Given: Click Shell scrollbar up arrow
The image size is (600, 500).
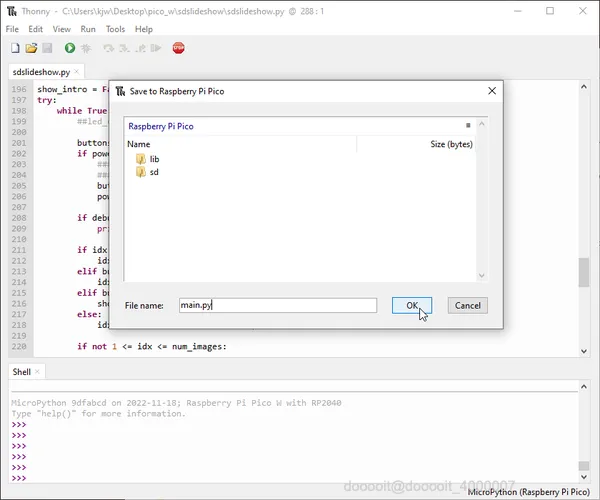Looking at the screenshot, I should pyautogui.click(x=584, y=387).
